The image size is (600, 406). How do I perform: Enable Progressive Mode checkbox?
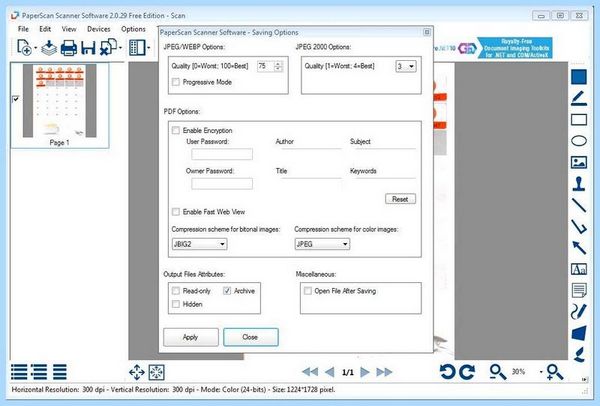point(176,82)
